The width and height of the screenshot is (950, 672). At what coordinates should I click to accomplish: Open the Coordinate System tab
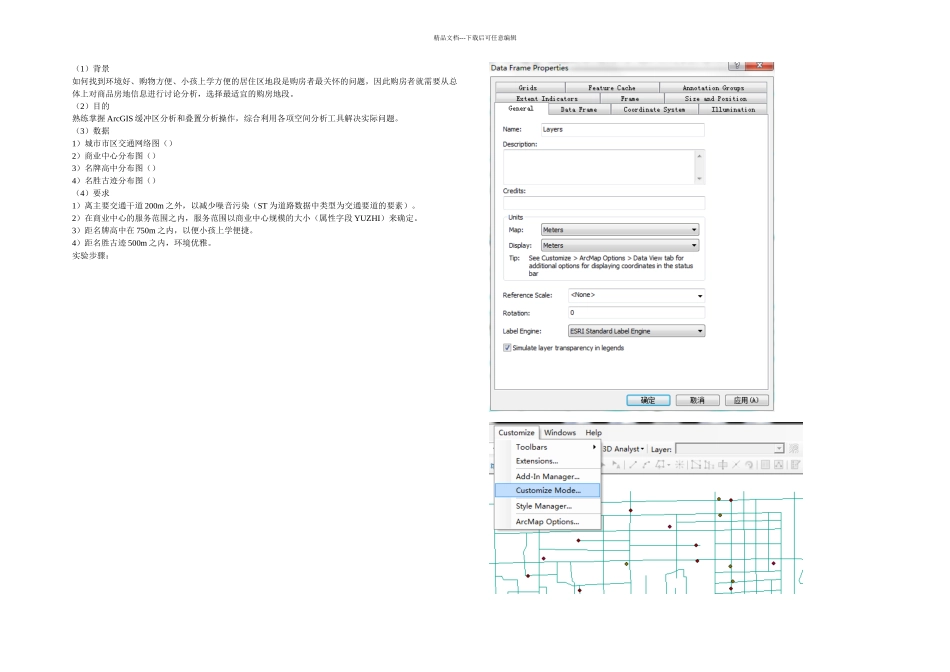654,110
